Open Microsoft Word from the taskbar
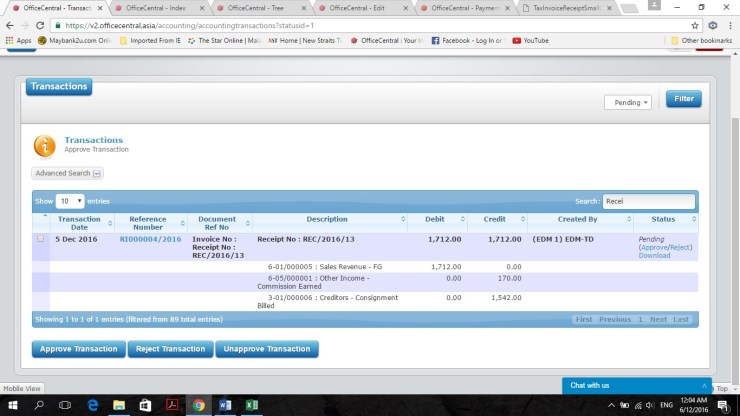 click(225, 405)
